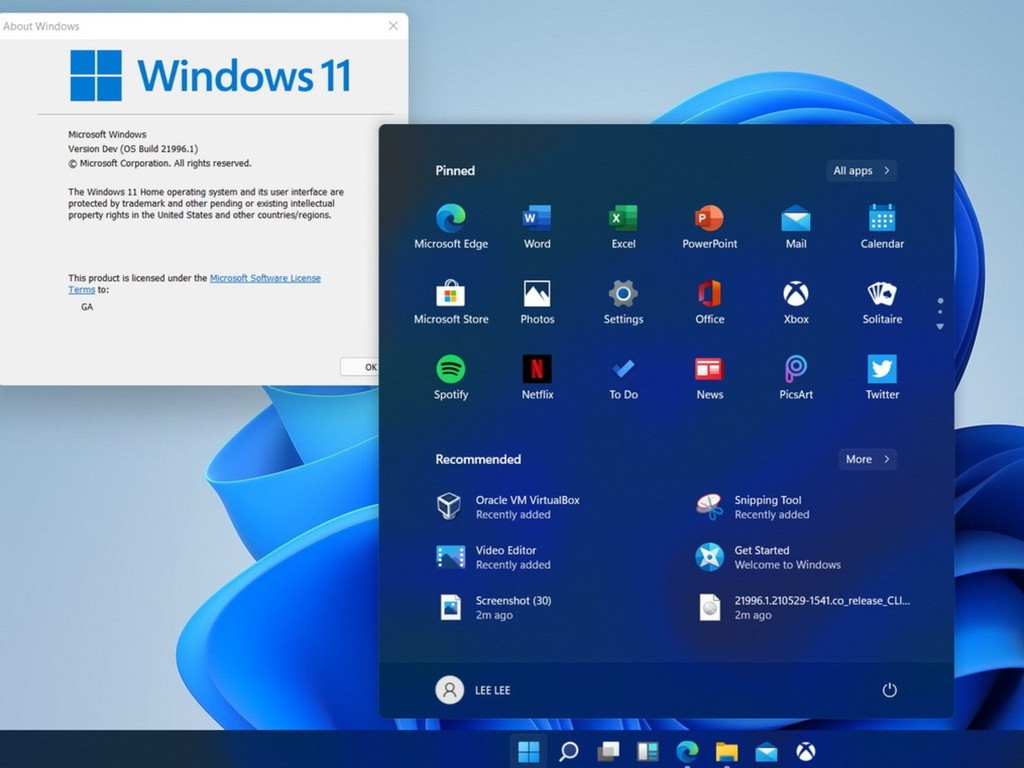Viewport: 1024px width, 768px height.
Task: Open the pinned Mail app
Action: coord(795,226)
